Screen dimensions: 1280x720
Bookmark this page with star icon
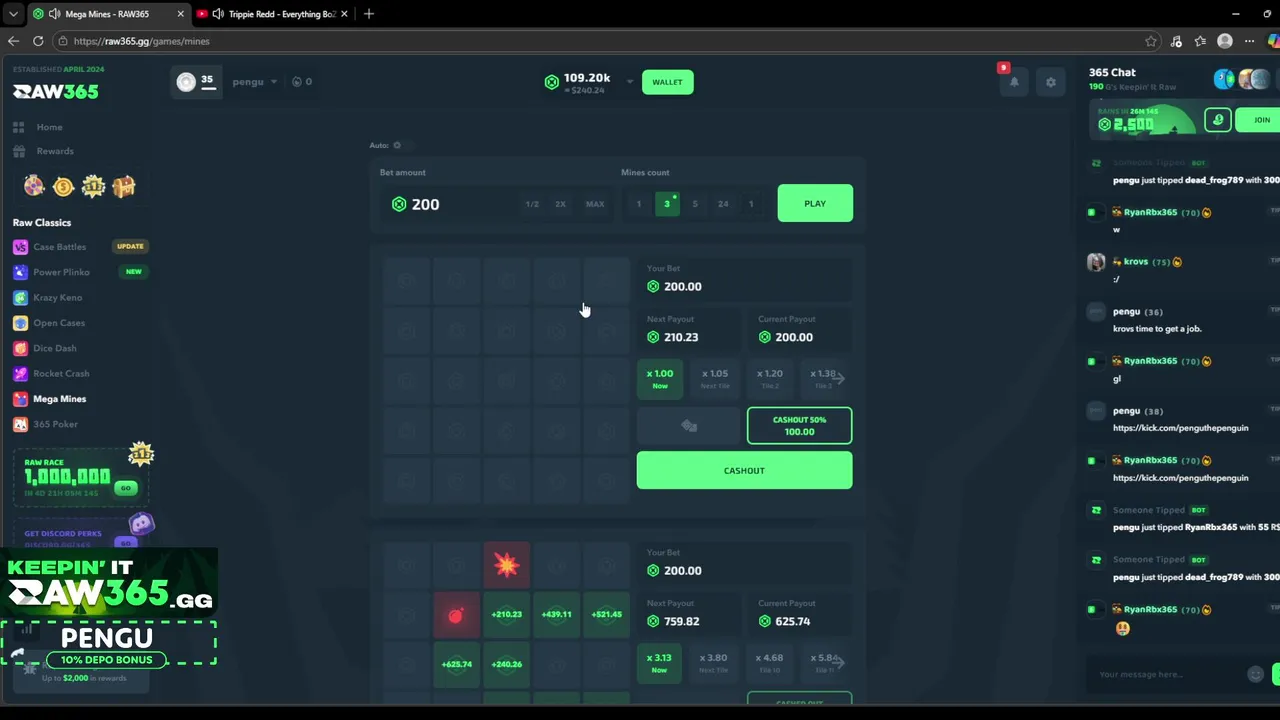tap(1151, 41)
